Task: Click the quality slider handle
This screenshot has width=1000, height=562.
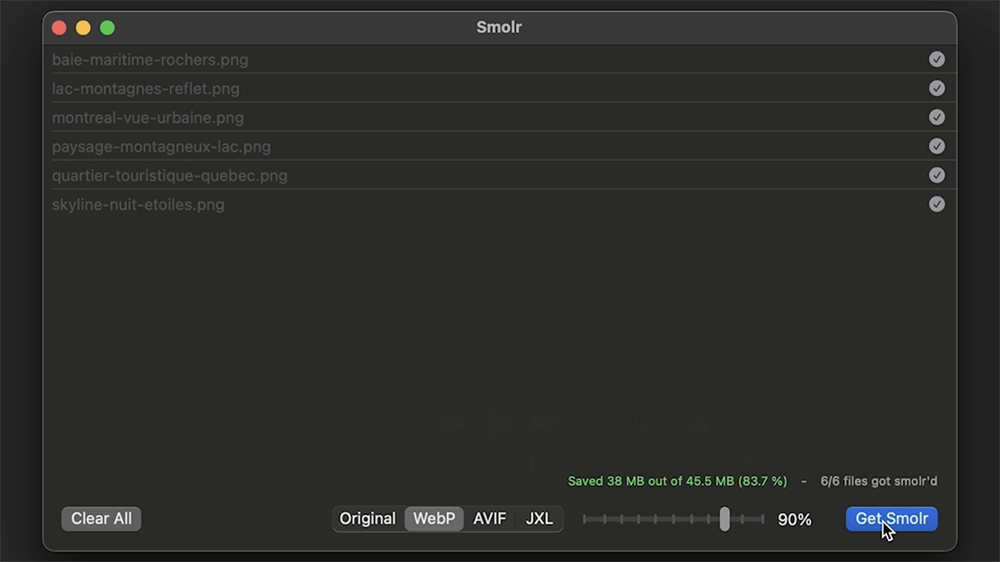Action: [724, 519]
